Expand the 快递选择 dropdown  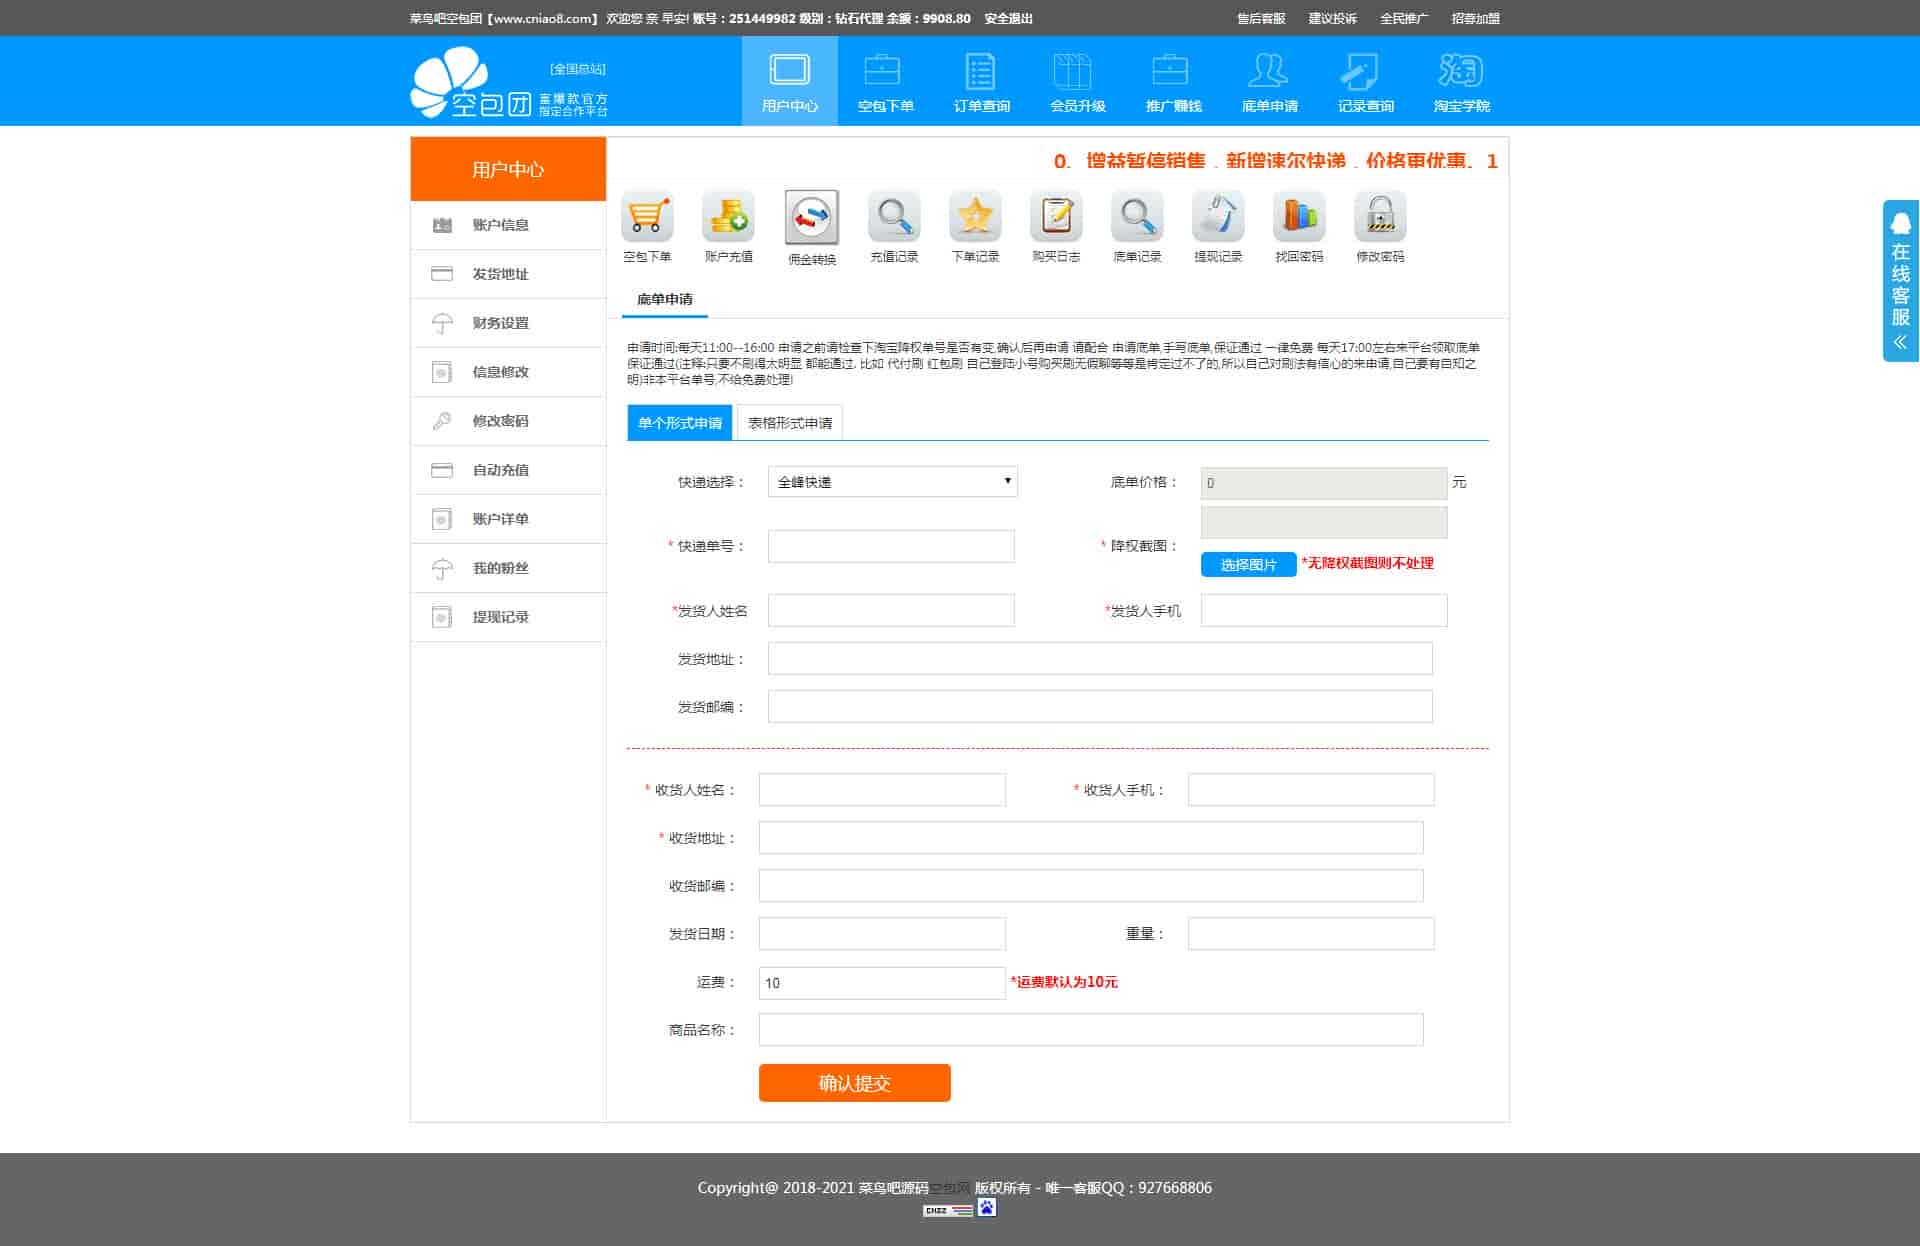click(x=892, y=482)
